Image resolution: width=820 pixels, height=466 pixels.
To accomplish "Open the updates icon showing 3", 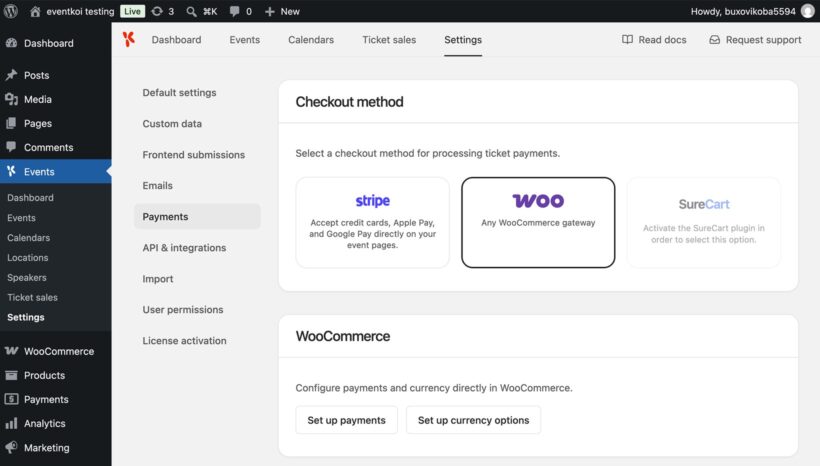I will coord(157,11).
